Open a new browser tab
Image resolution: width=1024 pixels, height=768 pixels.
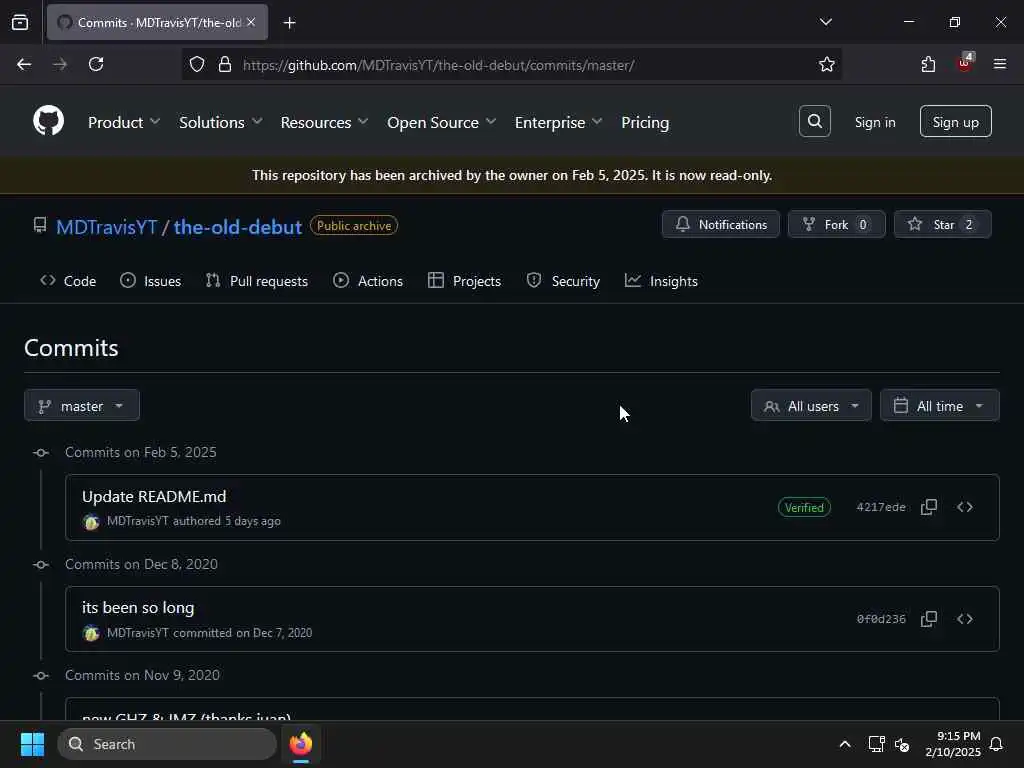[289, 23]
